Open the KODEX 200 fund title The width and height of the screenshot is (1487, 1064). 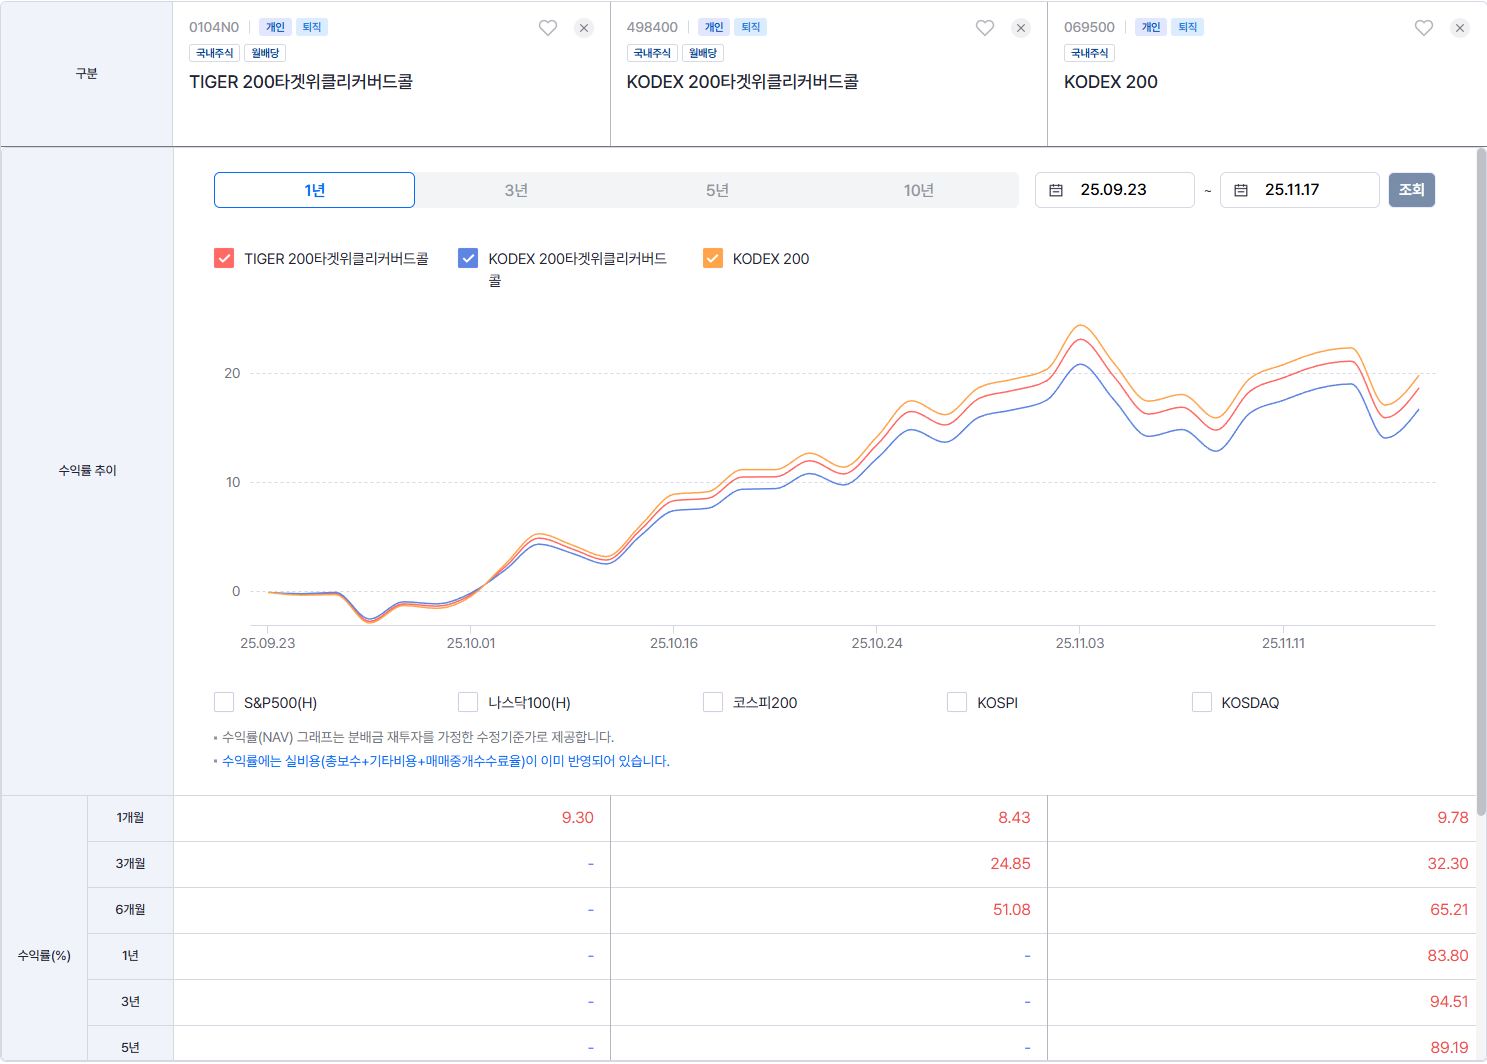point(1110,82)
